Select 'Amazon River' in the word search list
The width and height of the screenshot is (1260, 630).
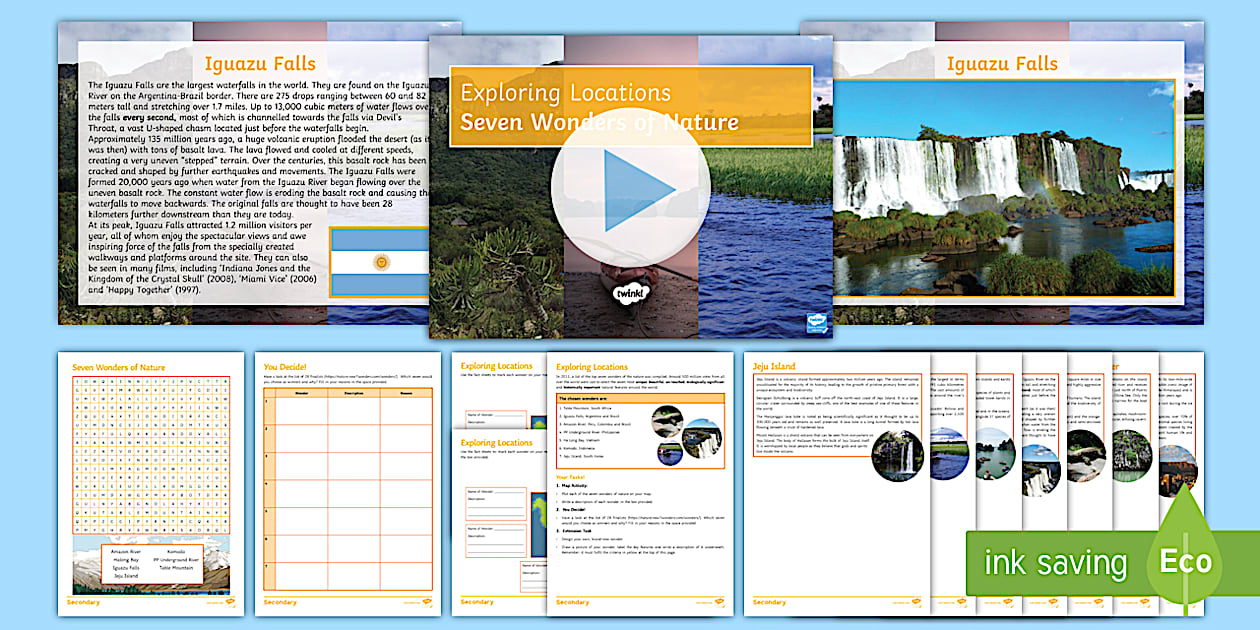coord(126,552)
